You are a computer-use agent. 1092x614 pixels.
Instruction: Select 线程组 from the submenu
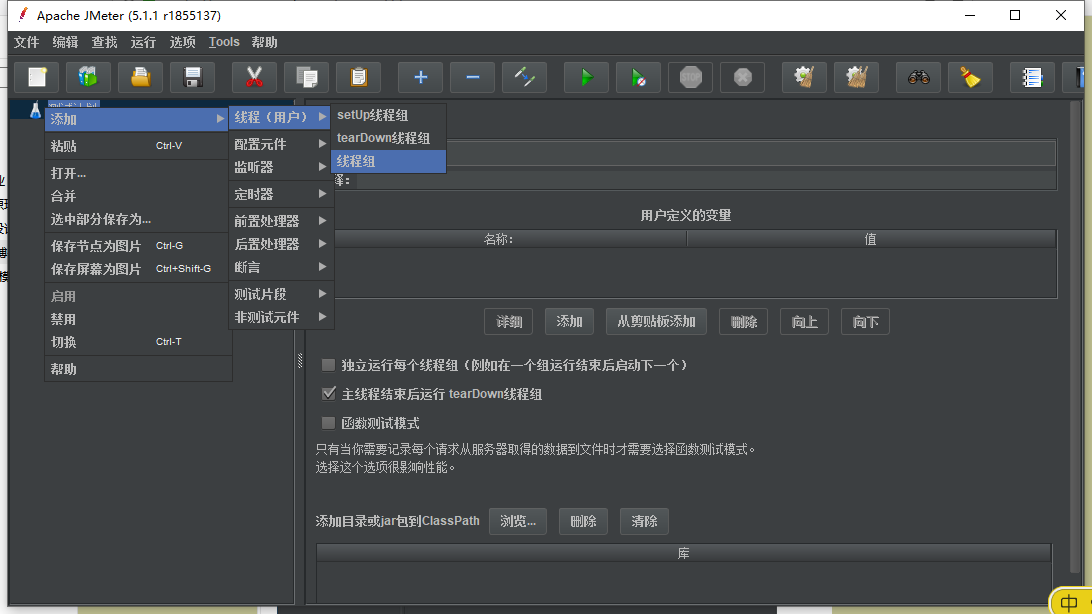point(388,161)
